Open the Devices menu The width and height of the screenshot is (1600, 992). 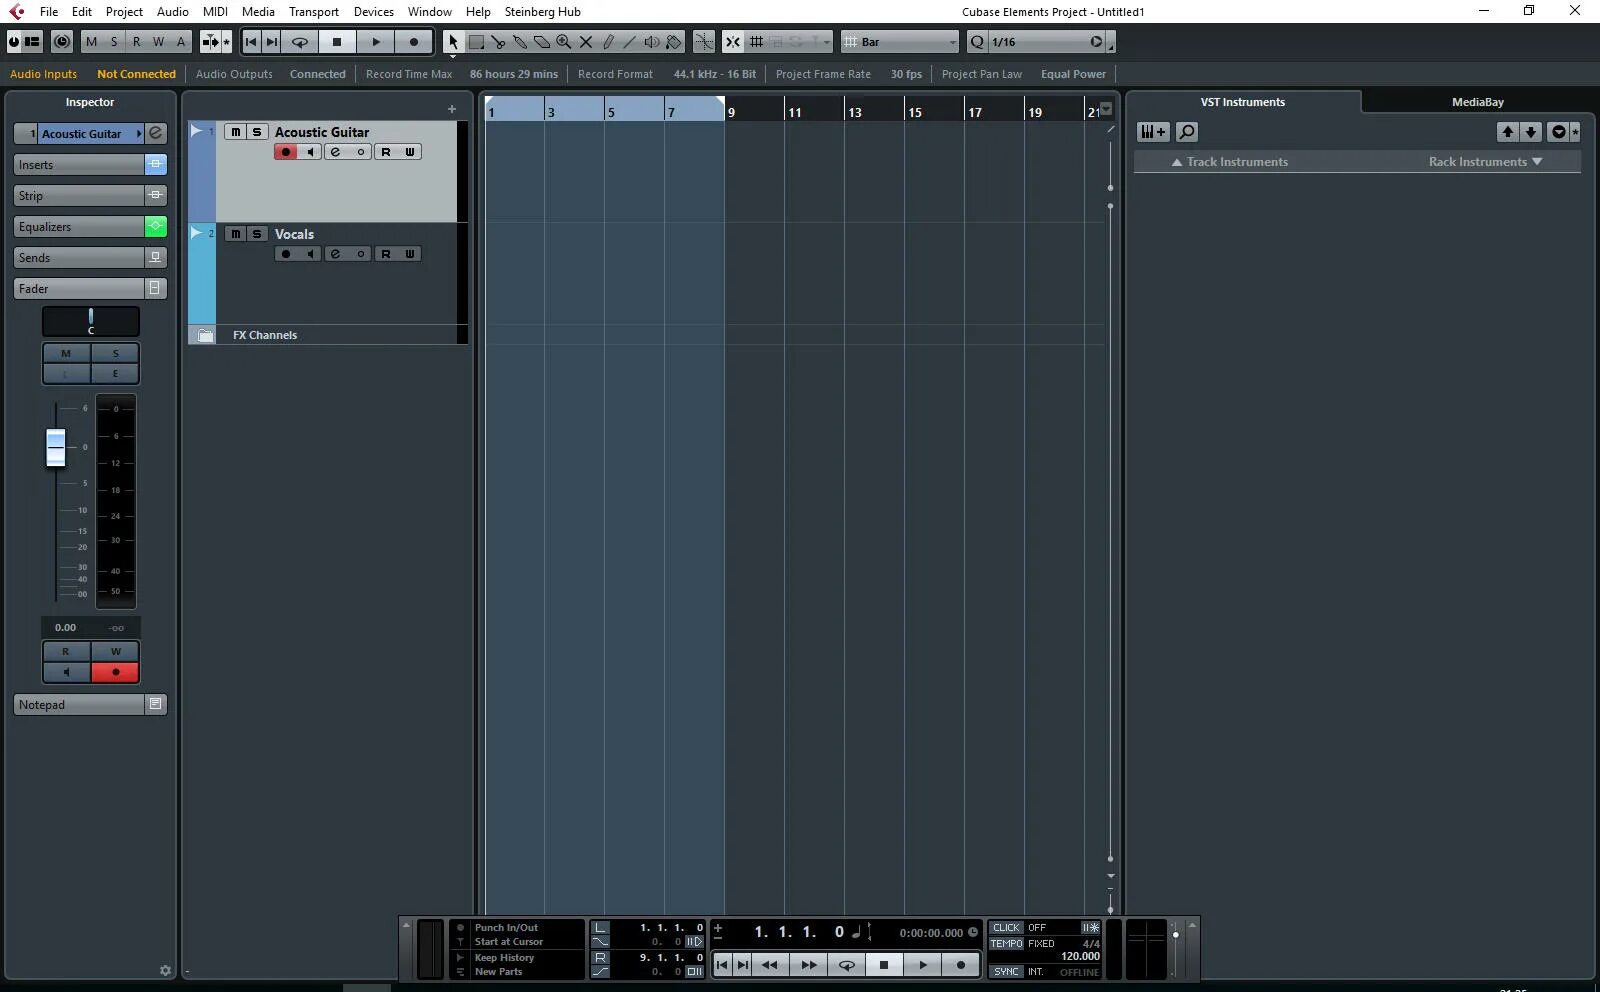tap(374, 12)
